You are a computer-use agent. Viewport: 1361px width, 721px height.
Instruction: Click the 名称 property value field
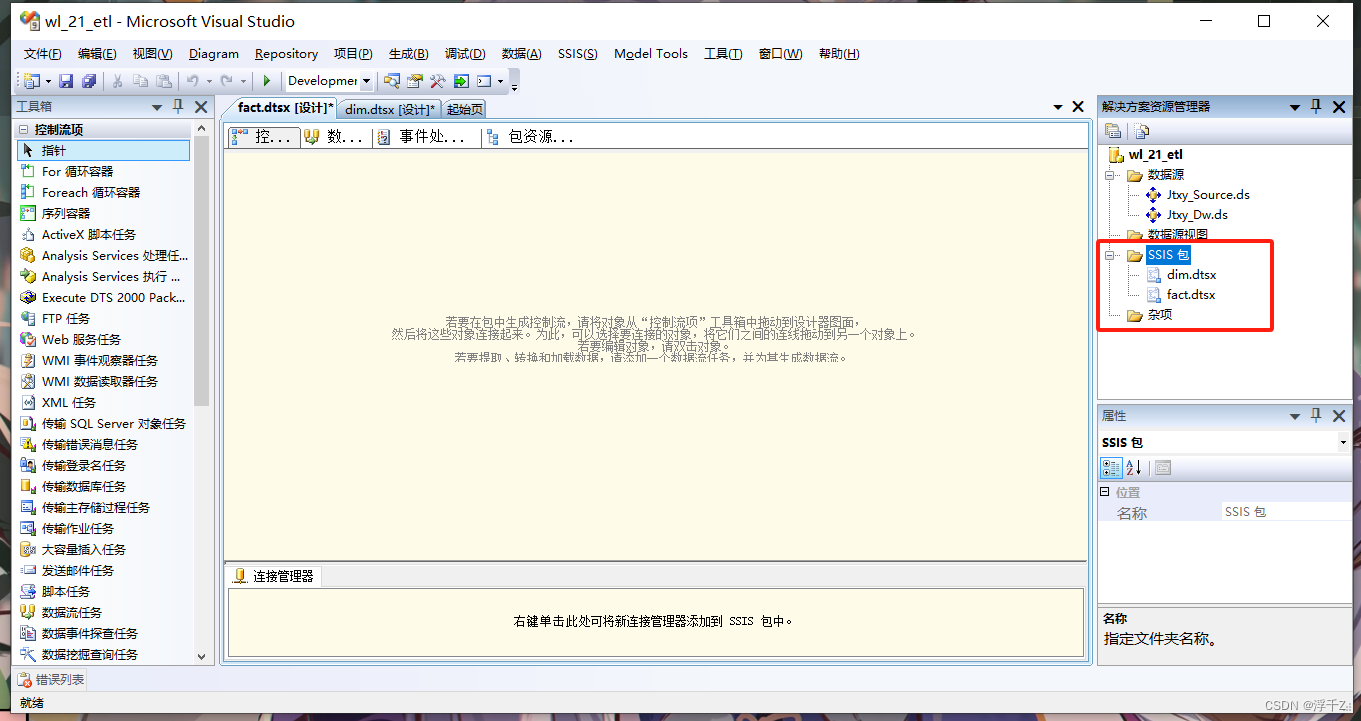pyautogui.click(x=1286, y=512)
